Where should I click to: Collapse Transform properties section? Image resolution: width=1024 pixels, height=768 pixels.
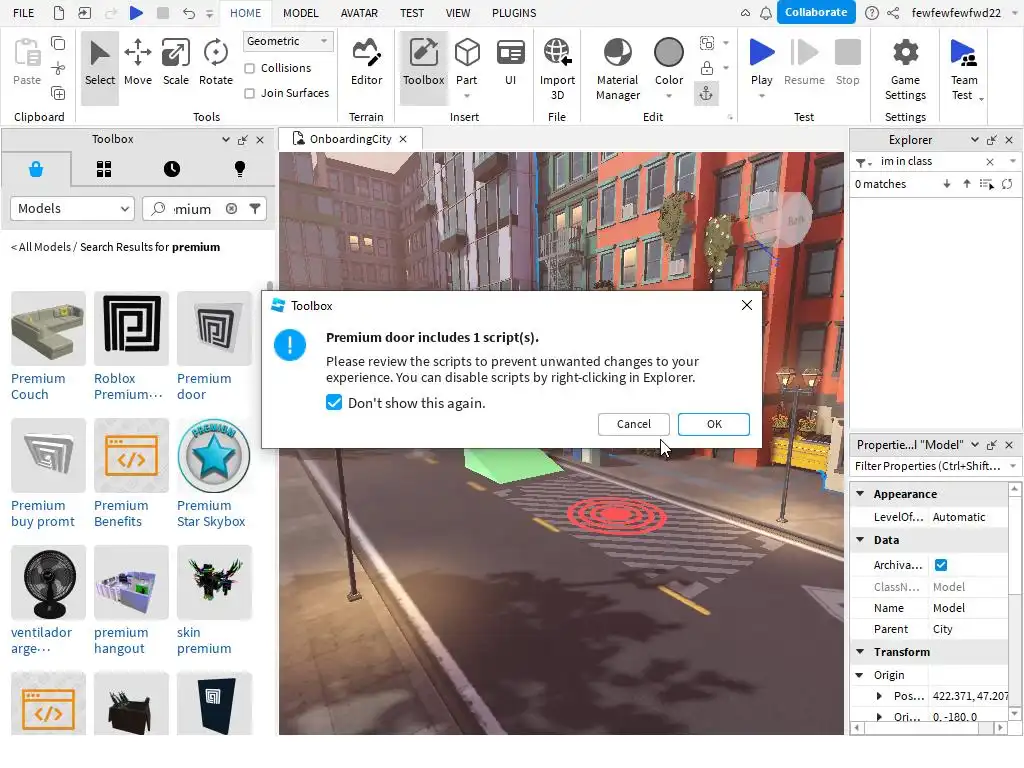point(860,652)
